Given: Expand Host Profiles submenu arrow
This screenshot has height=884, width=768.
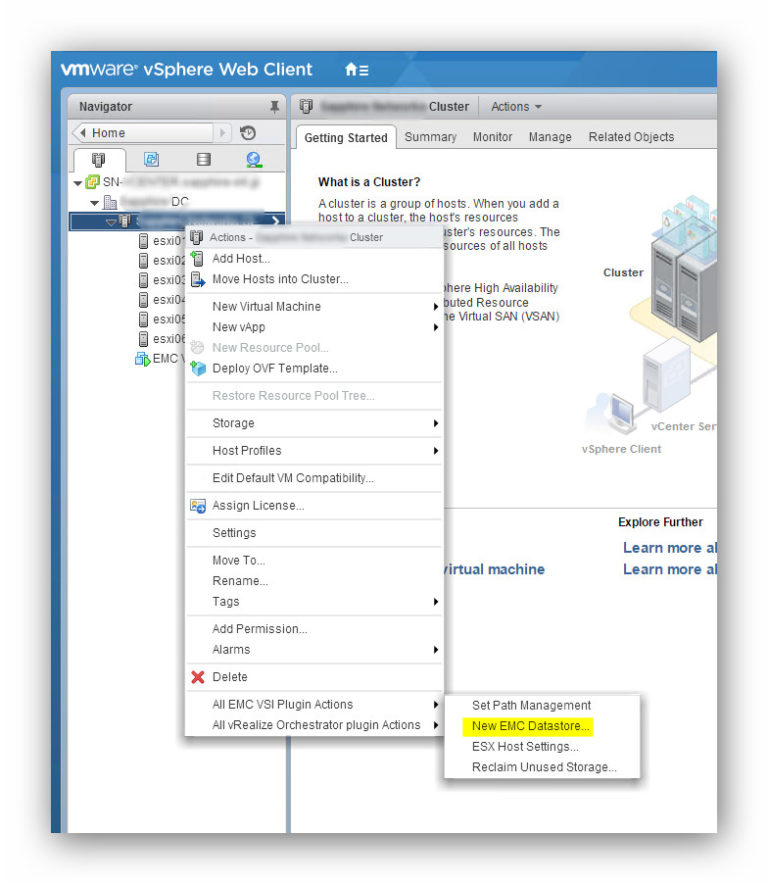Looking at the screenshot, I should [x=435, y=450].
